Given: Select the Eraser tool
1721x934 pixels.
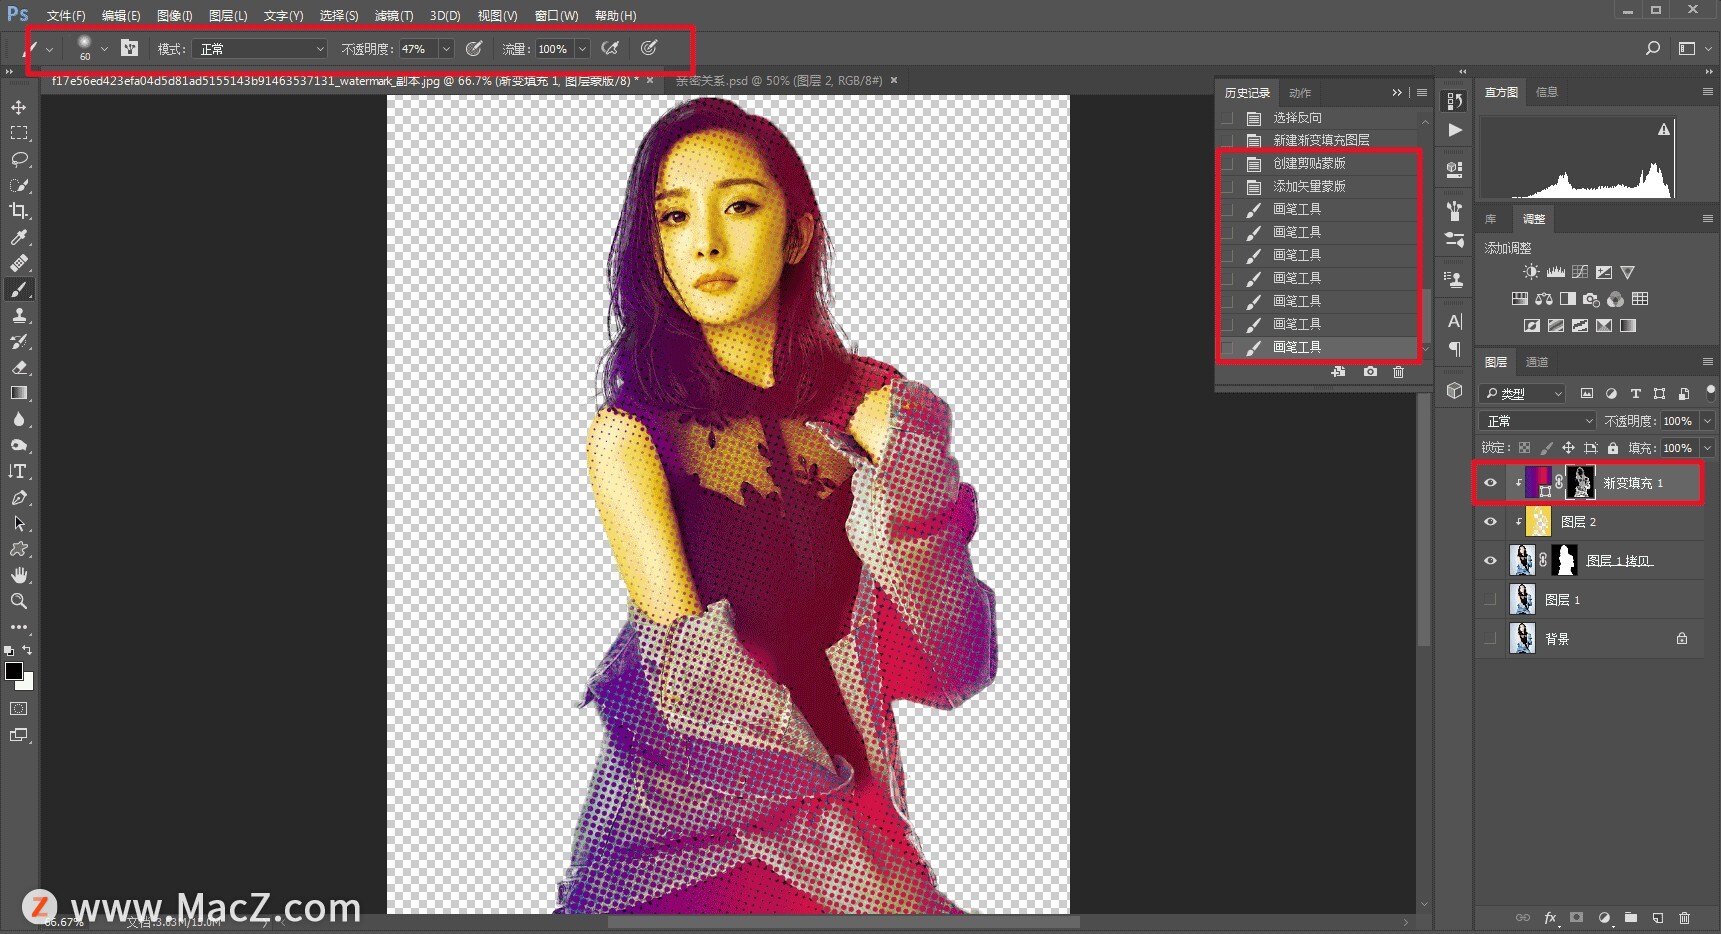Looking at the screenshot, I should click(19, 367).
